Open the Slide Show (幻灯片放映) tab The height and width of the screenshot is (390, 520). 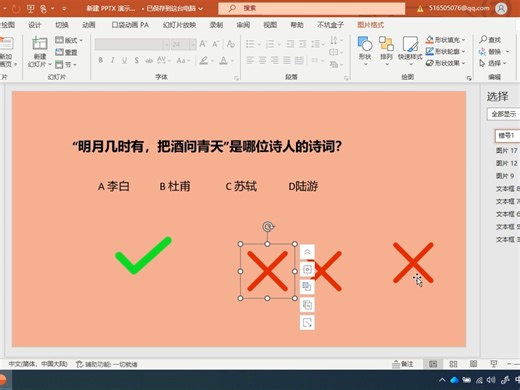click(x=179, y=25)
